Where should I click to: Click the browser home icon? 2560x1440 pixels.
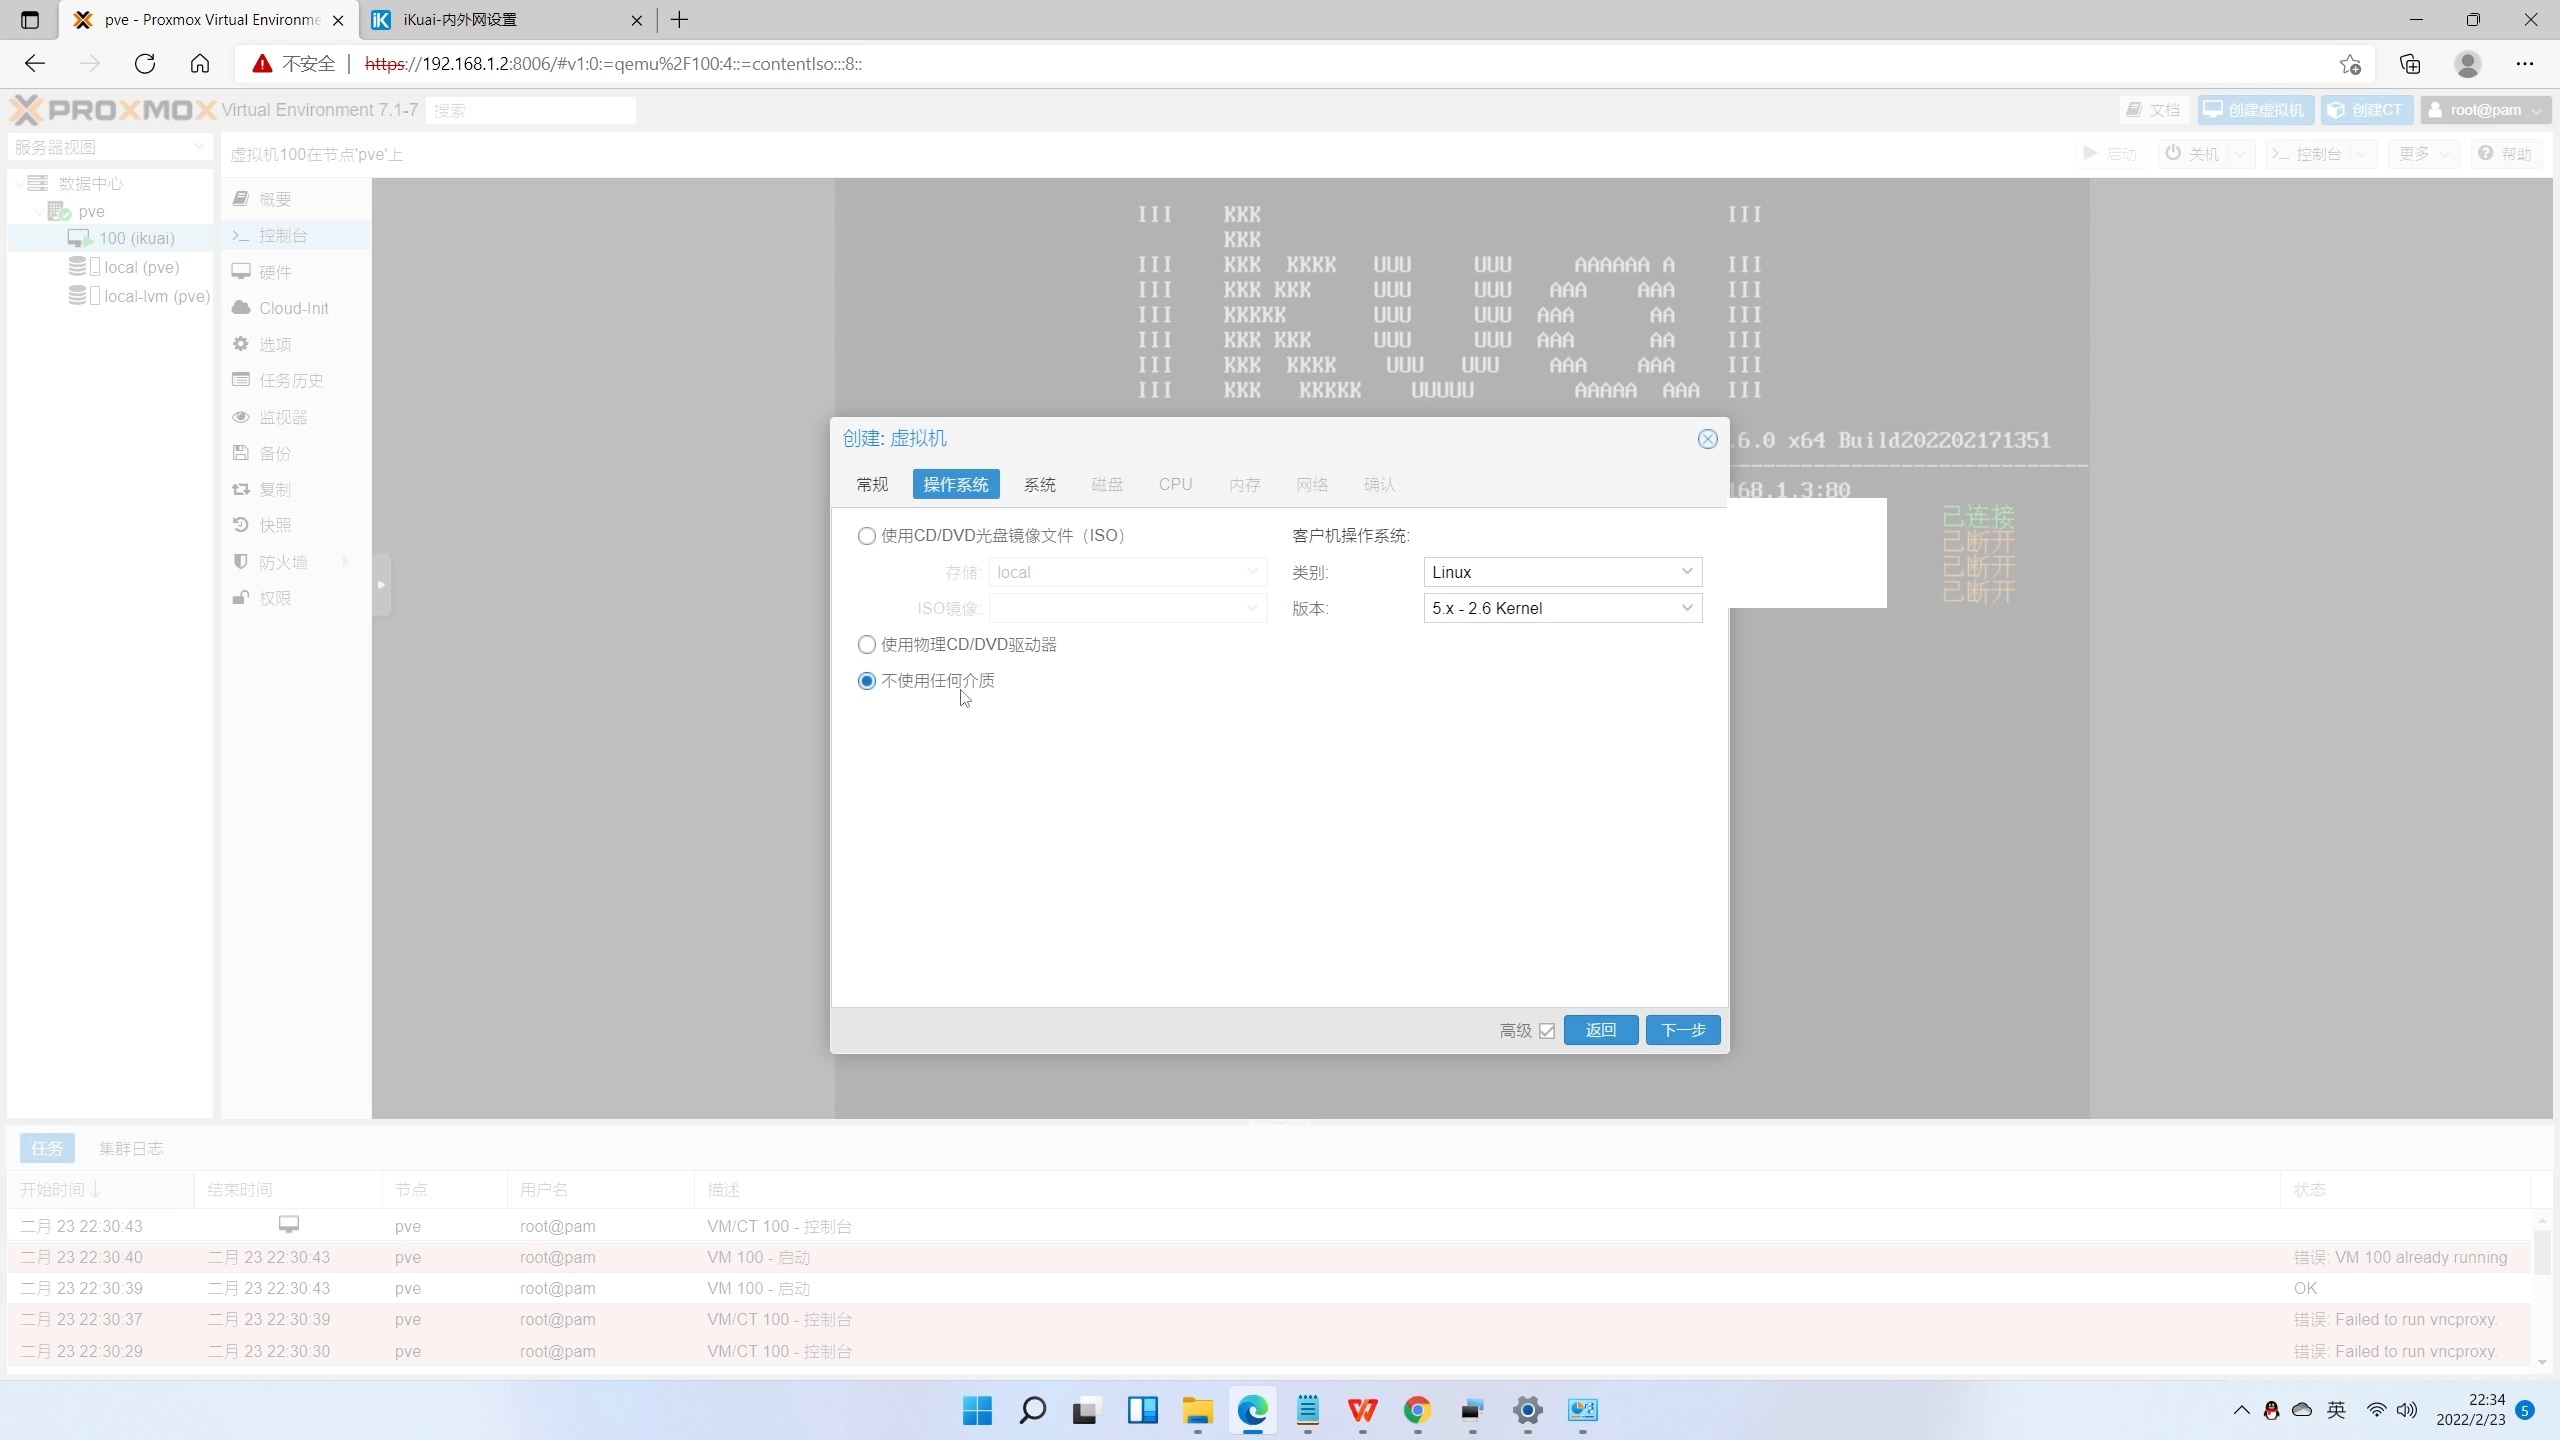click(200, 64)
